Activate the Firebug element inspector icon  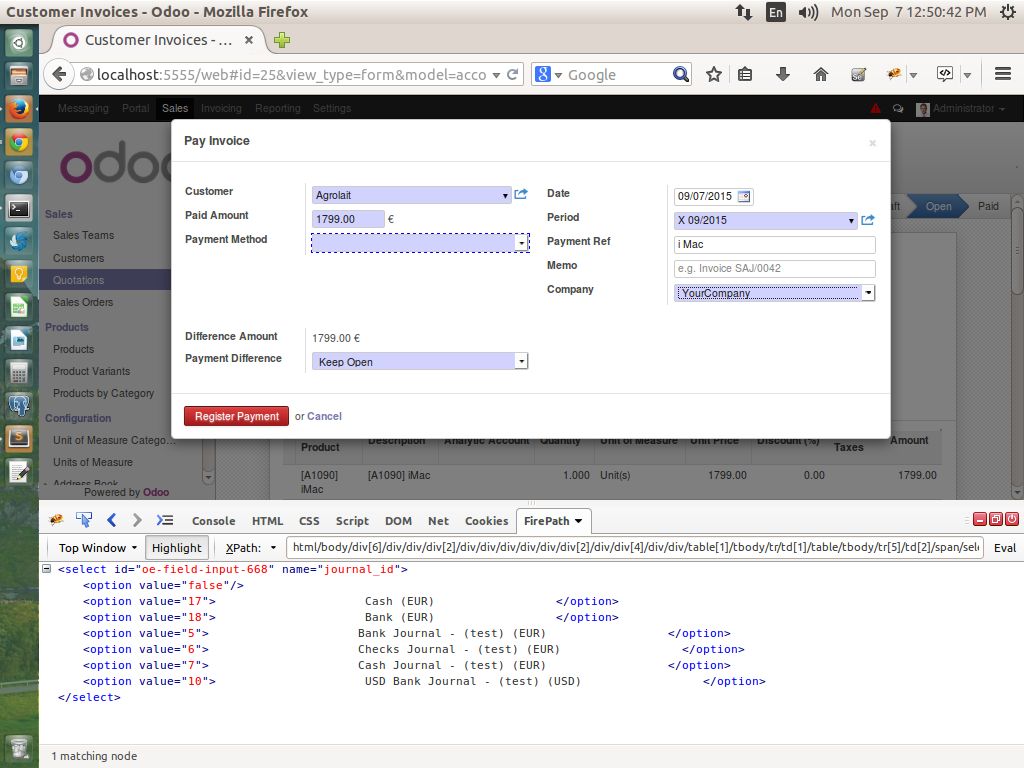pos(84,520)
